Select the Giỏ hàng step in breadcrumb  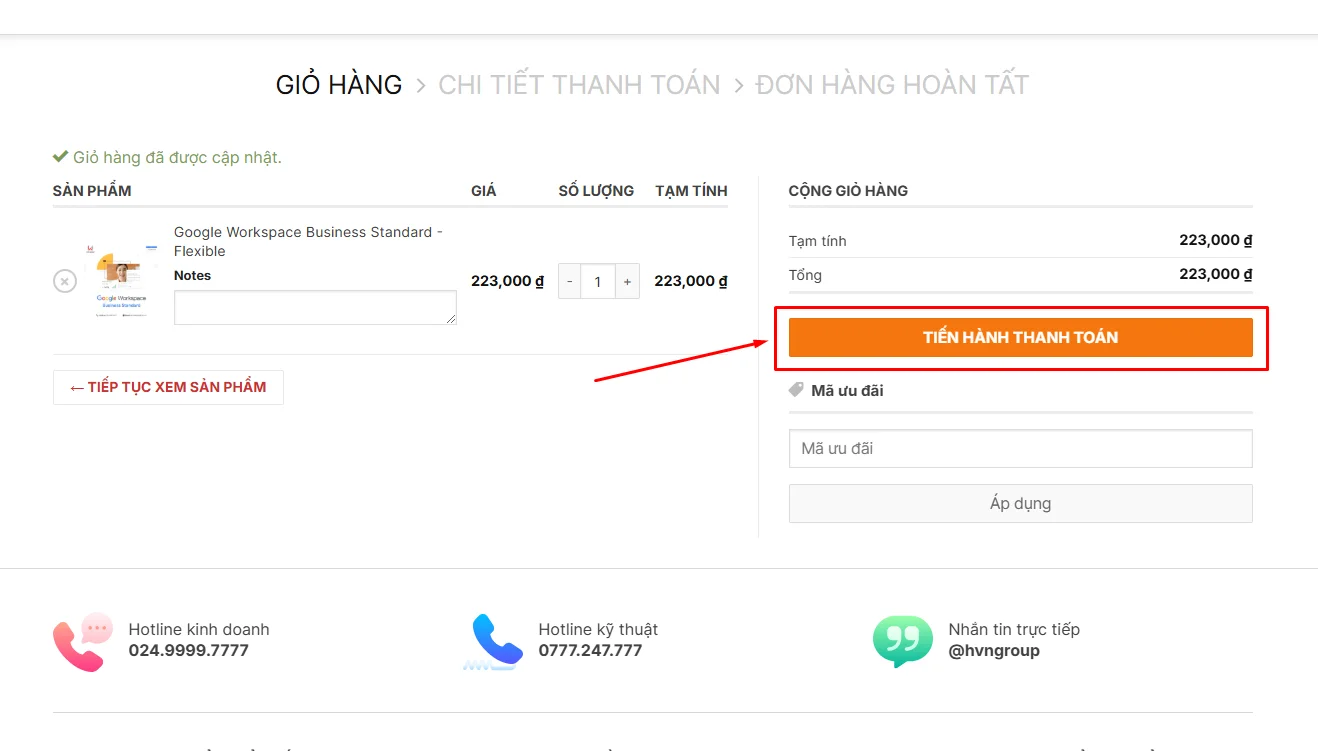point(339,85)
